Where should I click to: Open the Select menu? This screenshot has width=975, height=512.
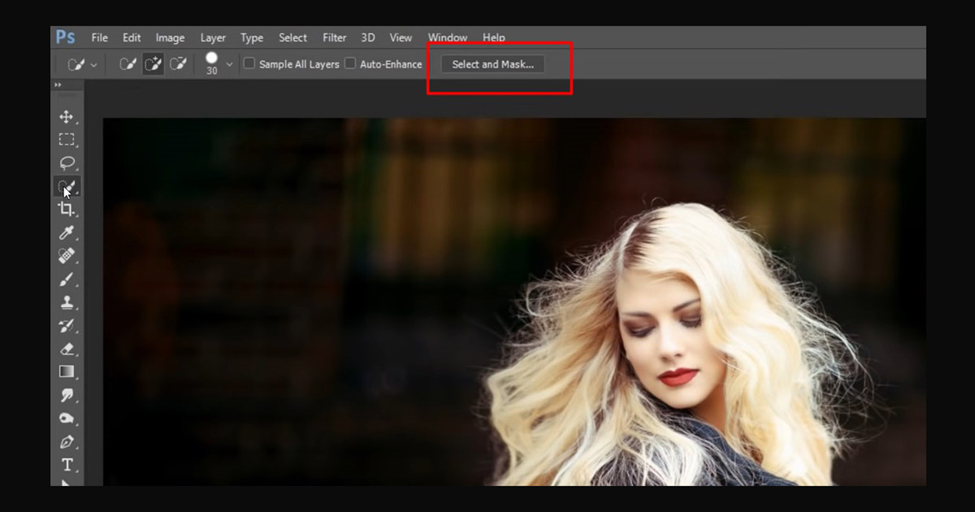[292, 38]
